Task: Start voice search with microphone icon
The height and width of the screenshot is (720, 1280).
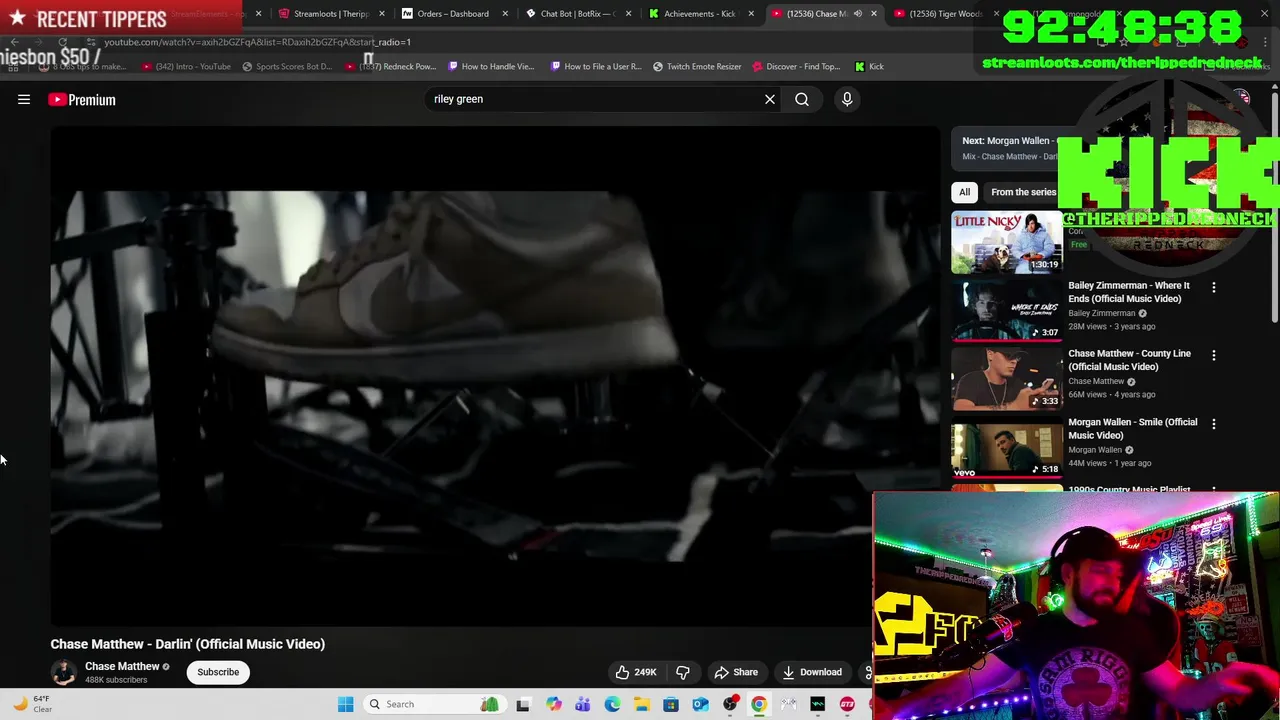Action: 847,99
